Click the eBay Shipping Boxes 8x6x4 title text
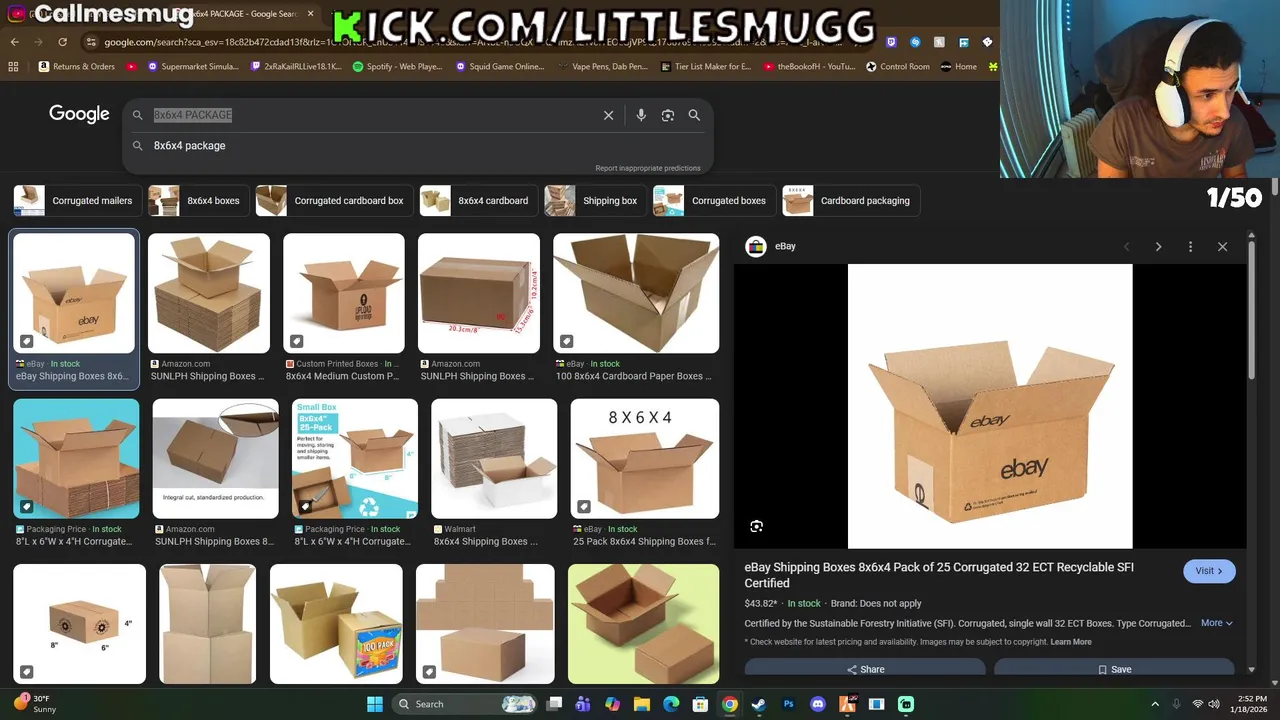 (939, 575)
